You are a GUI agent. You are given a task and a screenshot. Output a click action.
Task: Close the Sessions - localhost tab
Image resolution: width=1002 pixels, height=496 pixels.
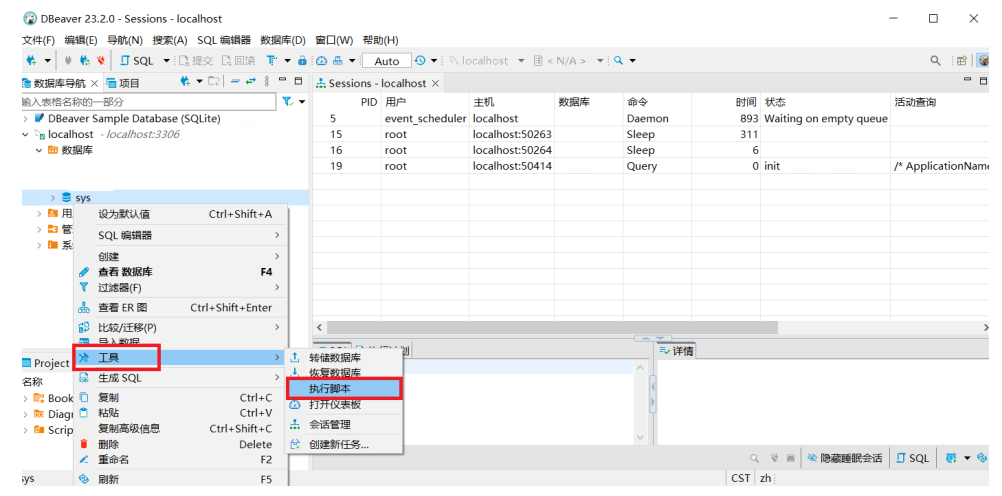tap(435, 83)
